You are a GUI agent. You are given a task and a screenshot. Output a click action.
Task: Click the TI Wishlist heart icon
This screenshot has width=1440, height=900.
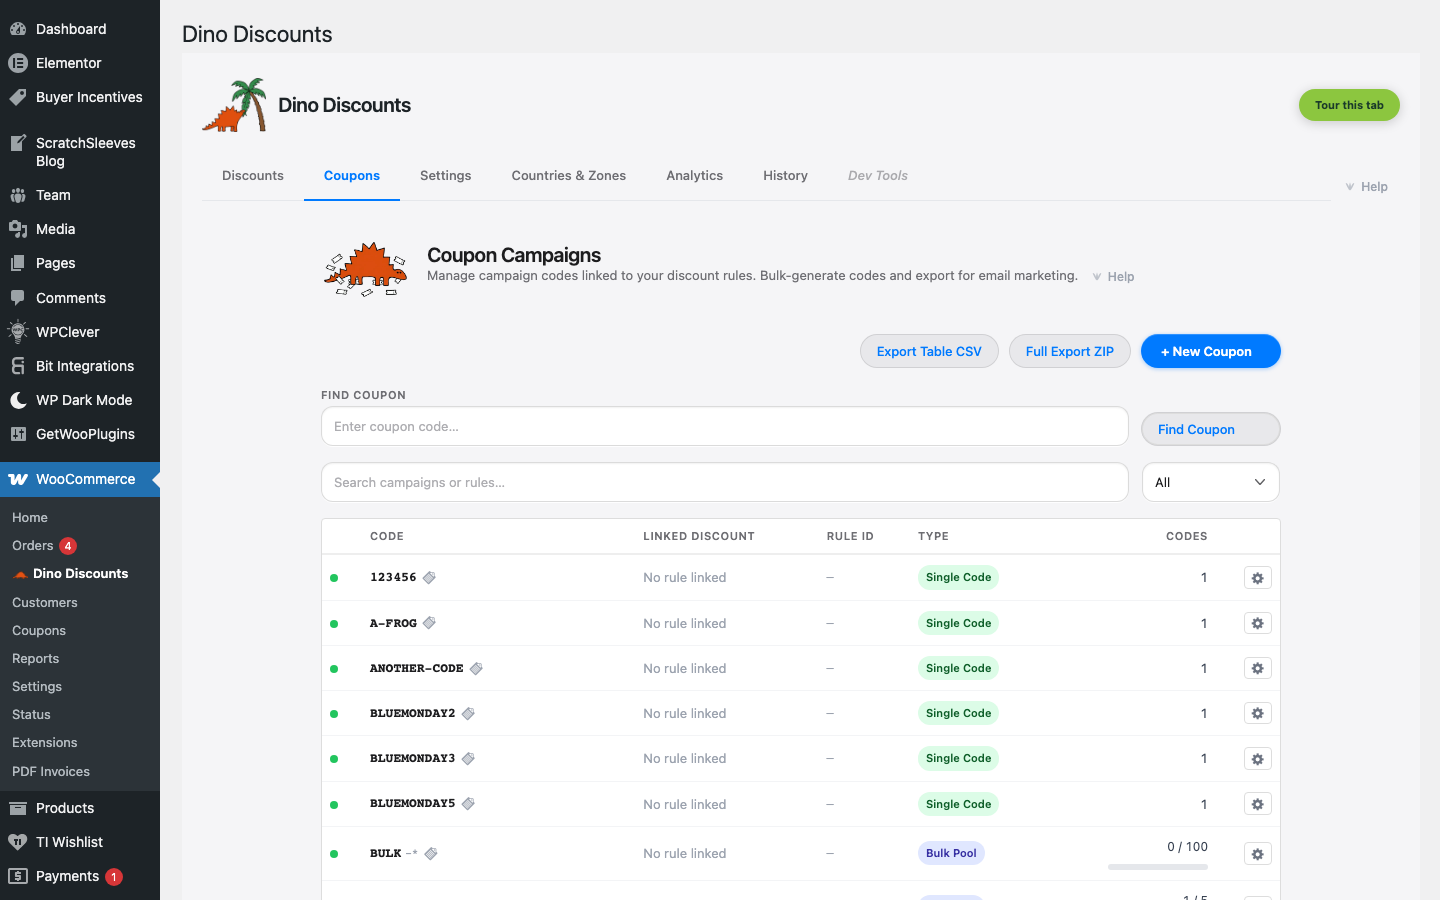tap(18, 842)
